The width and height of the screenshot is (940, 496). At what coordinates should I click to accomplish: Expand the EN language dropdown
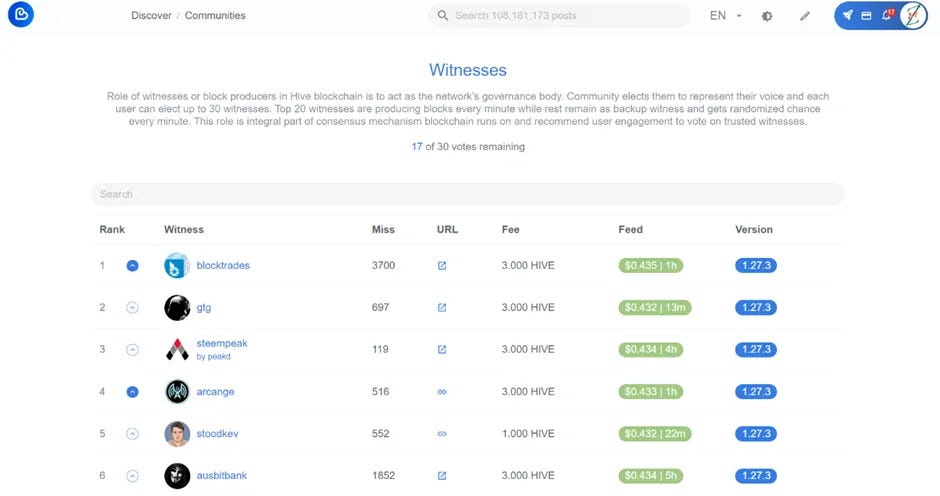coord(725,16)
